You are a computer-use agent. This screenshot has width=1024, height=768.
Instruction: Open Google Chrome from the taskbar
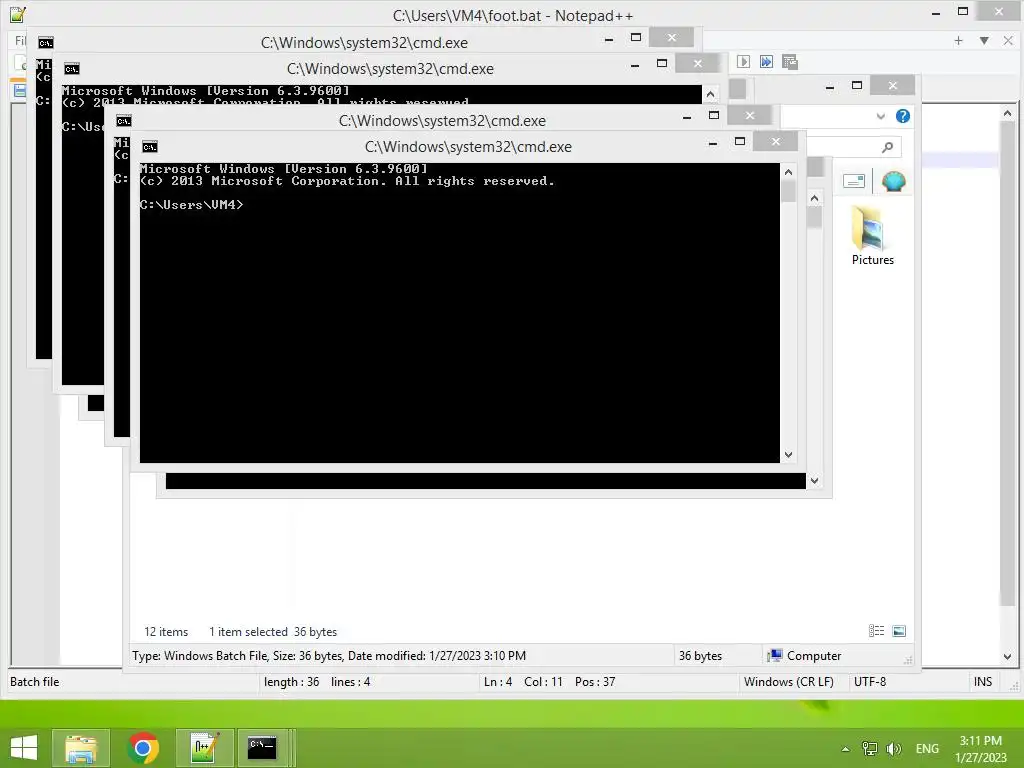click(143, 748)
